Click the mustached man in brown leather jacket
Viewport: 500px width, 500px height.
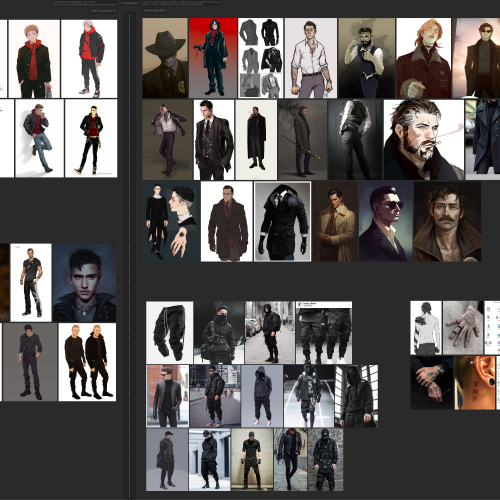(447, 221)
